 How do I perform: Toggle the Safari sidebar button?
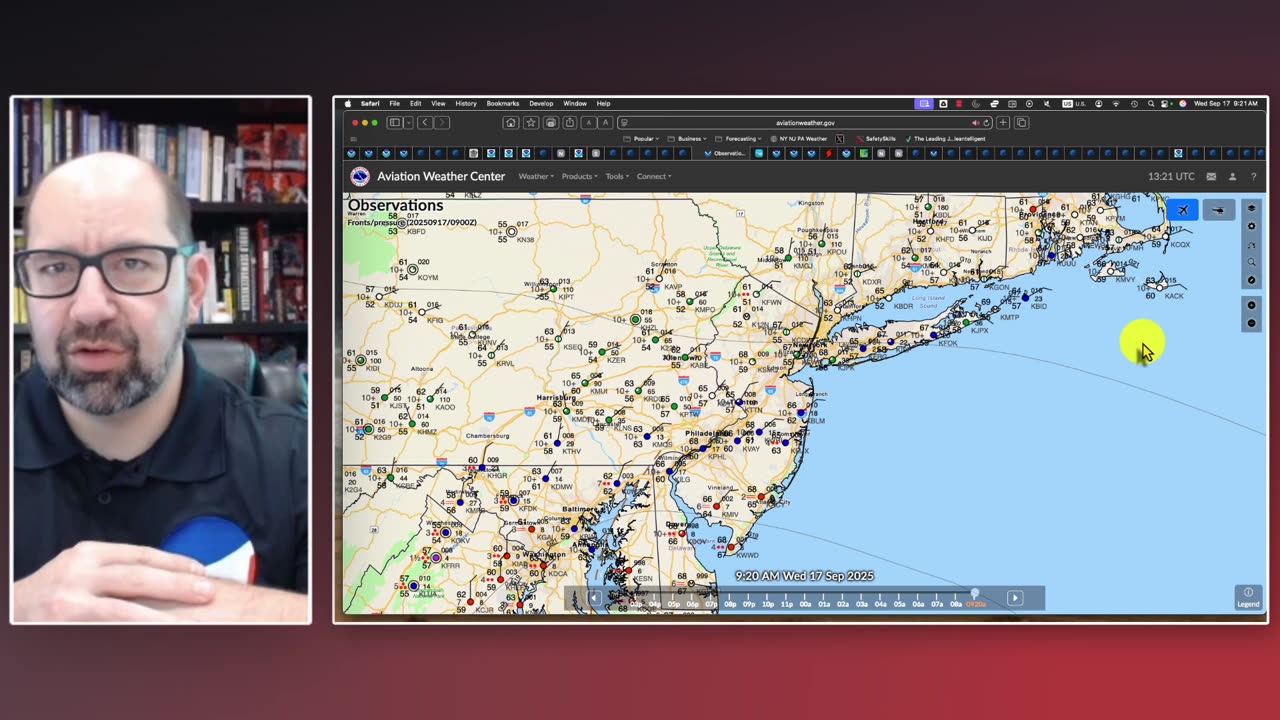coord(395,123)
